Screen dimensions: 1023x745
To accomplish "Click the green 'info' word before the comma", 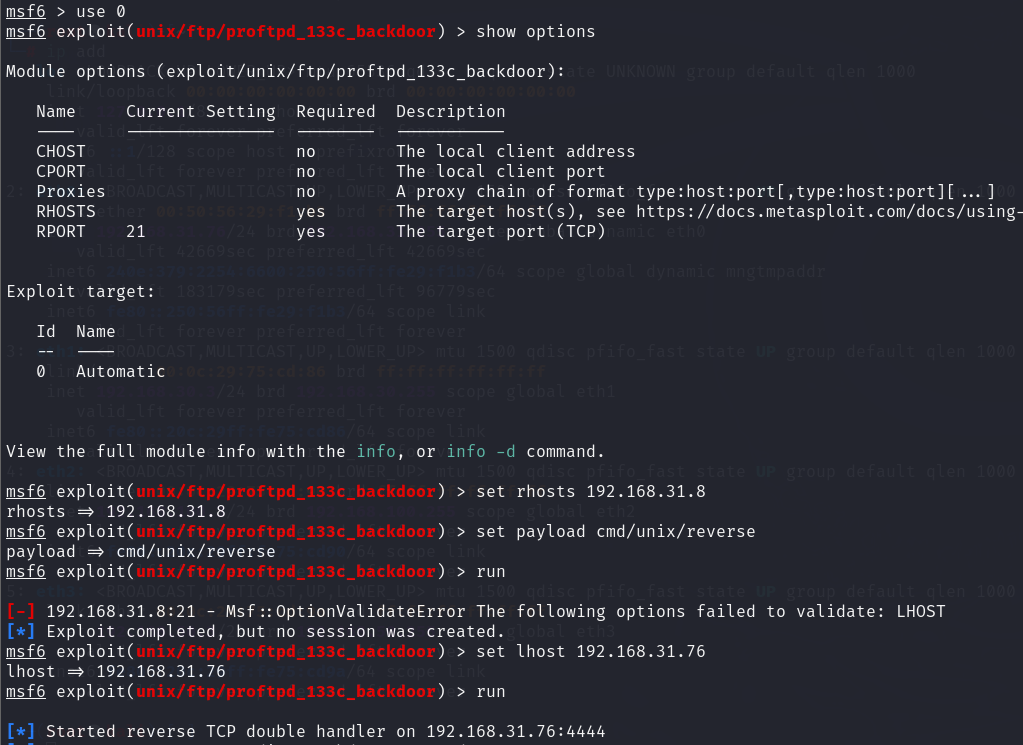I will 376,451.
